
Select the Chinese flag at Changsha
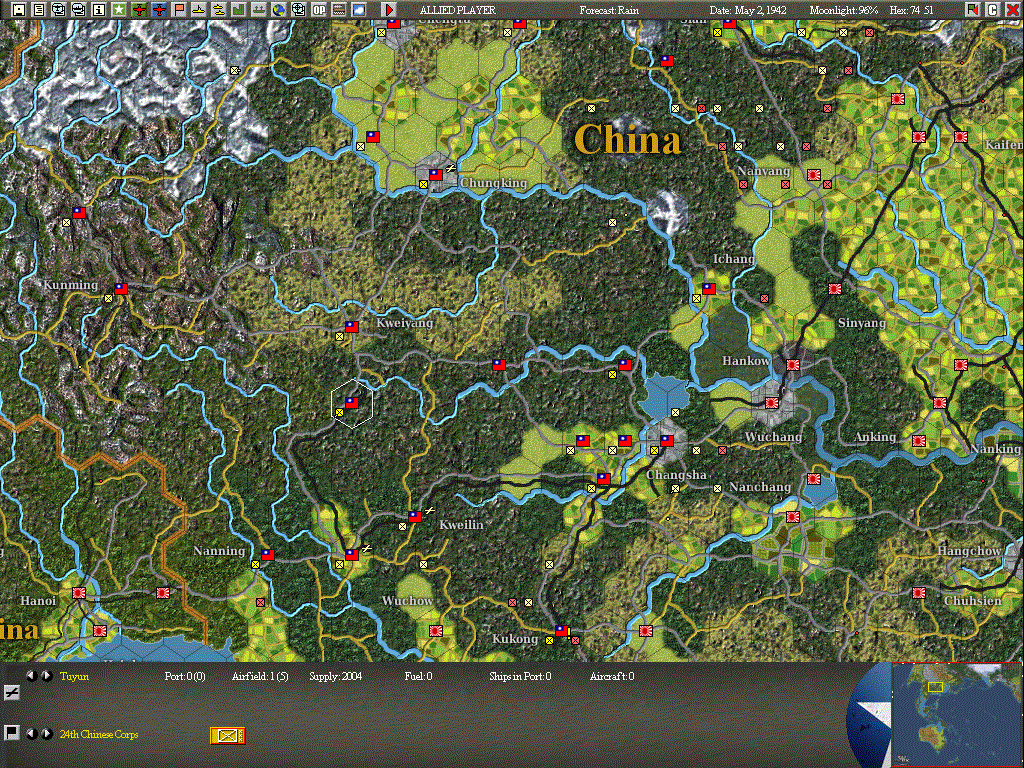point(667,441)
